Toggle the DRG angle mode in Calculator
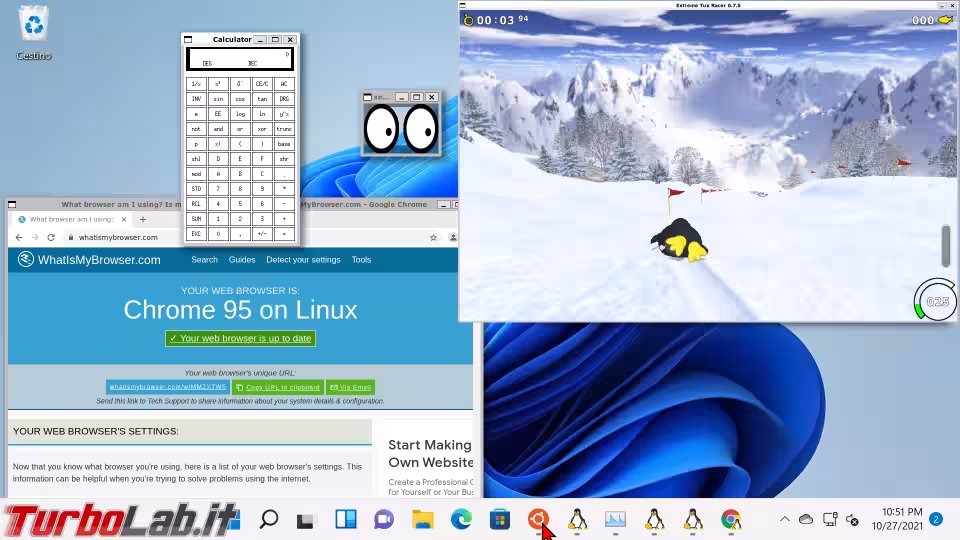Image resolution: width=960 pixels, height=540 pixels. [x=284, y=99]
